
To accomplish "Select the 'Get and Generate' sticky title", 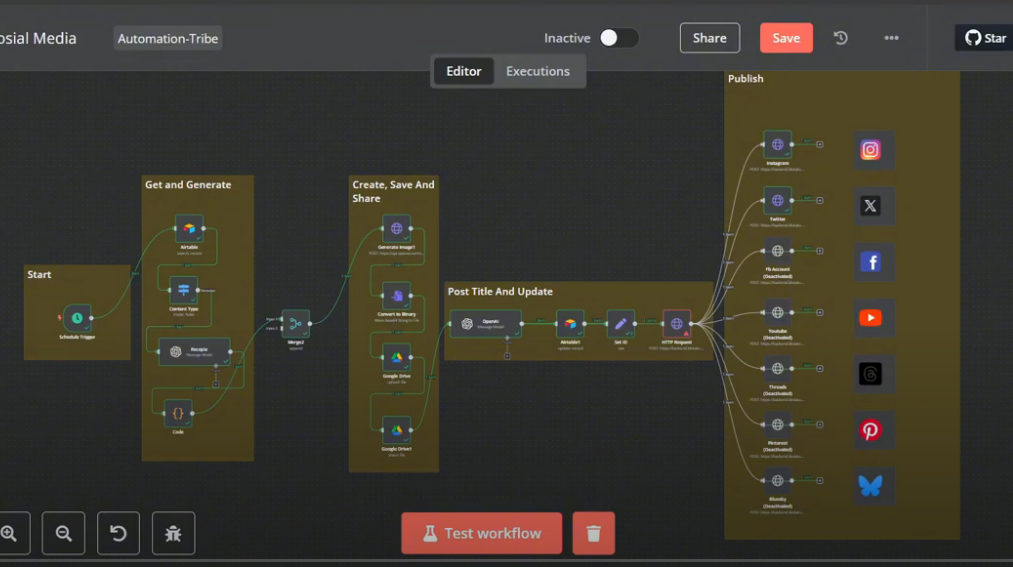I will point(188,185).
